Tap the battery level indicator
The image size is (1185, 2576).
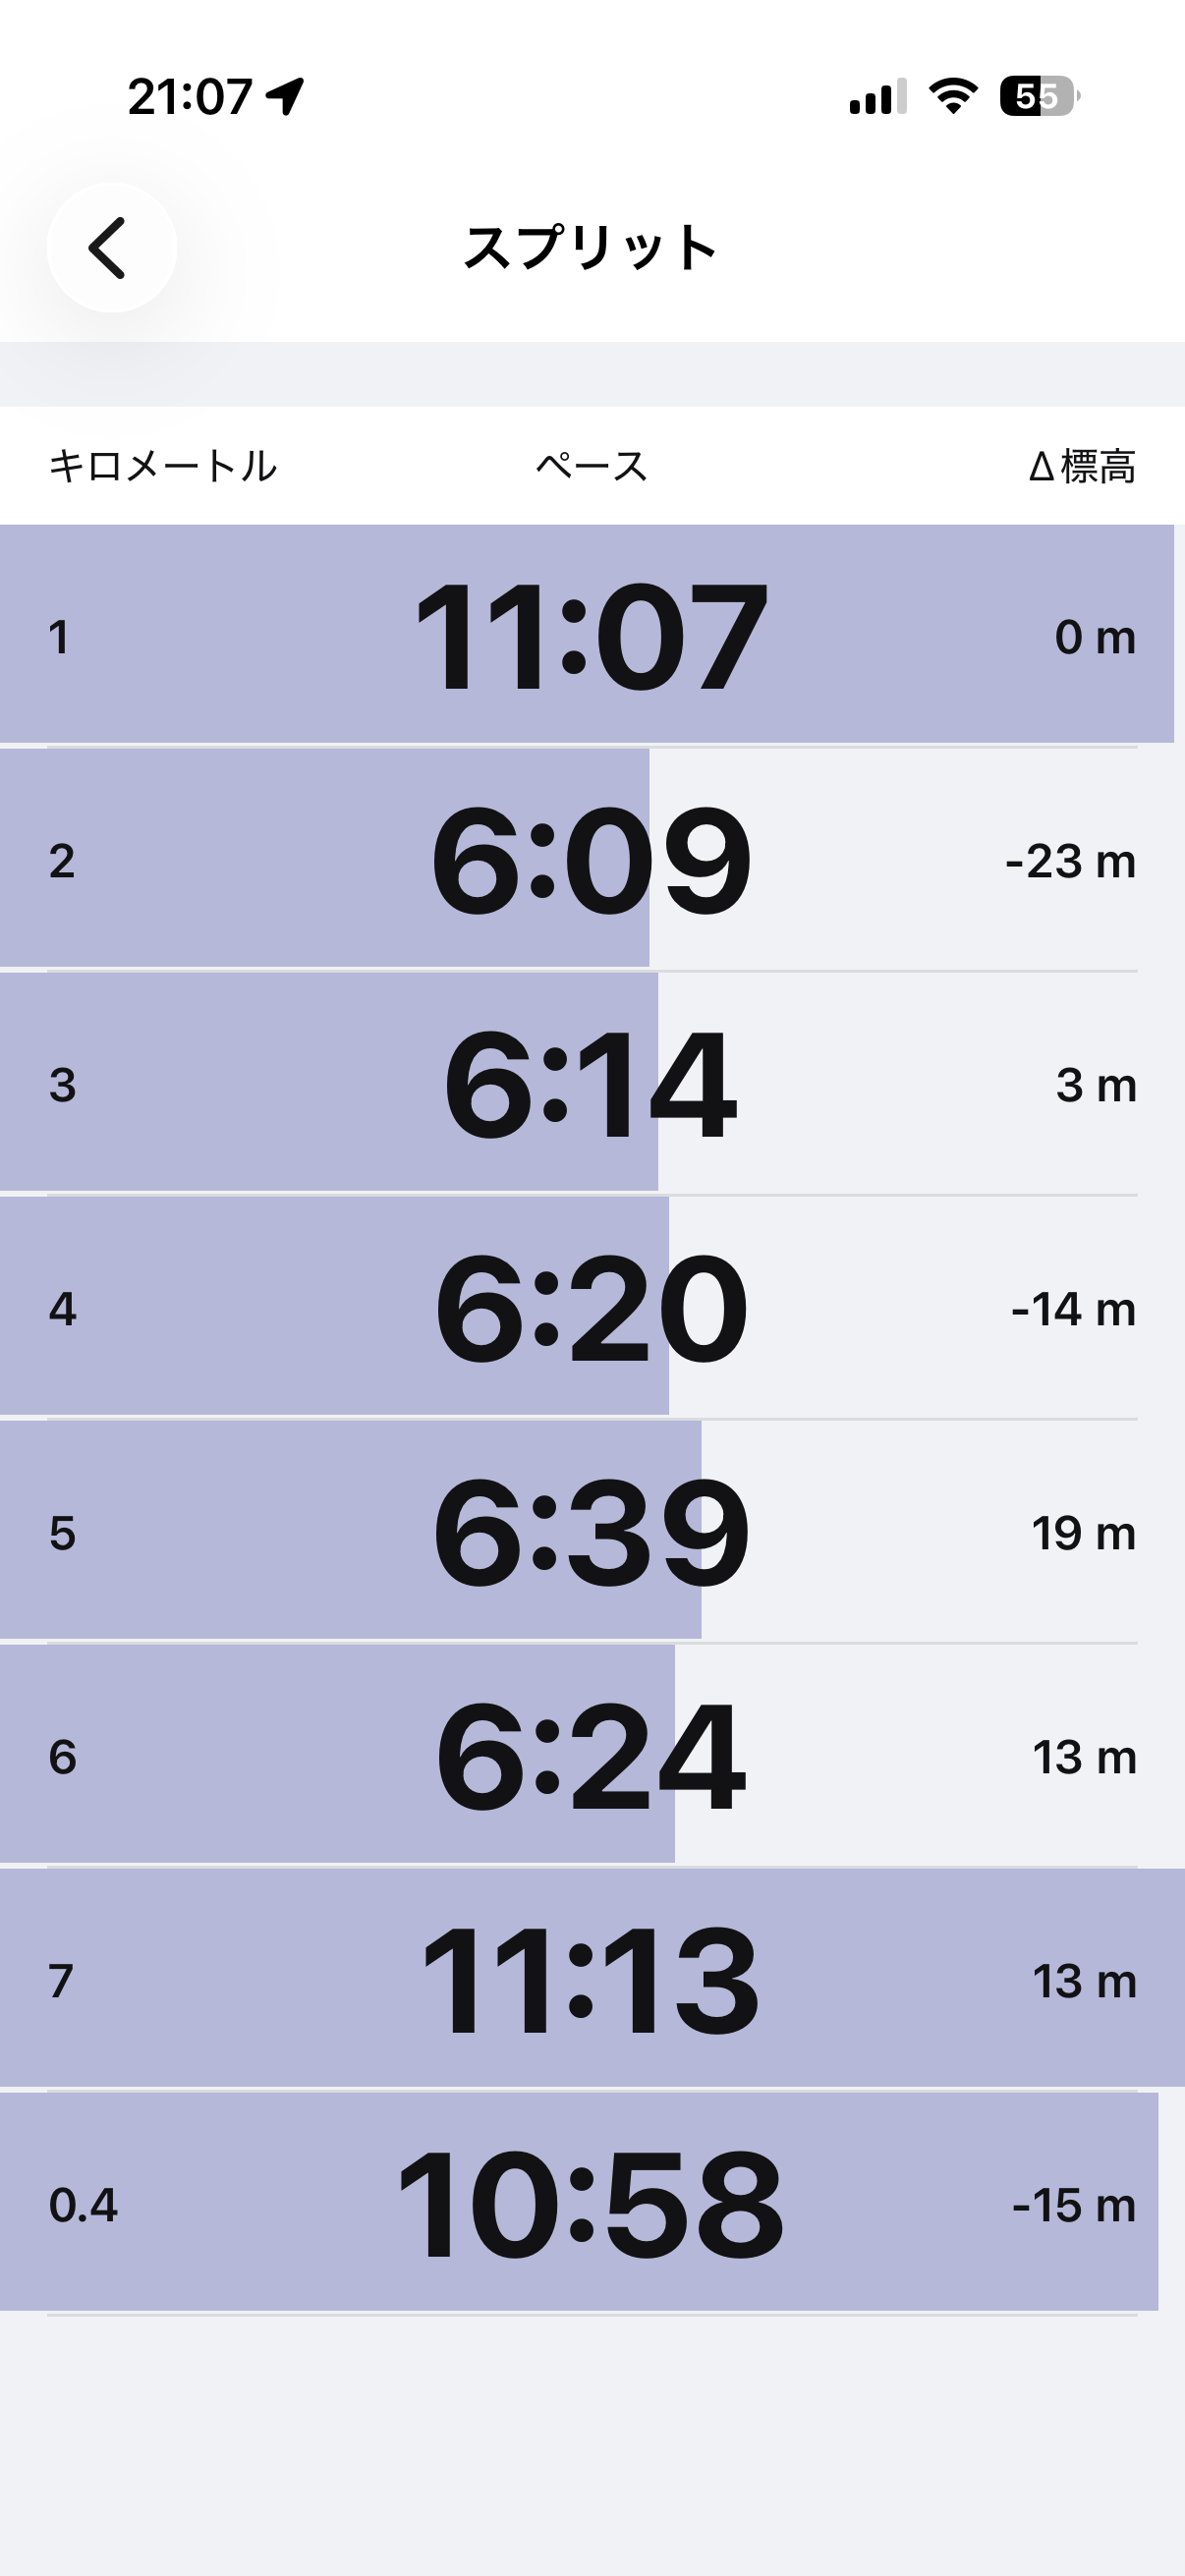click(x=1039, y=96)
